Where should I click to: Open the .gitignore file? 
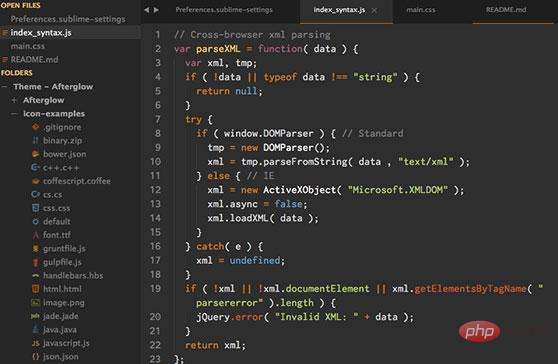pyautogui.click(x=62, y=127)
